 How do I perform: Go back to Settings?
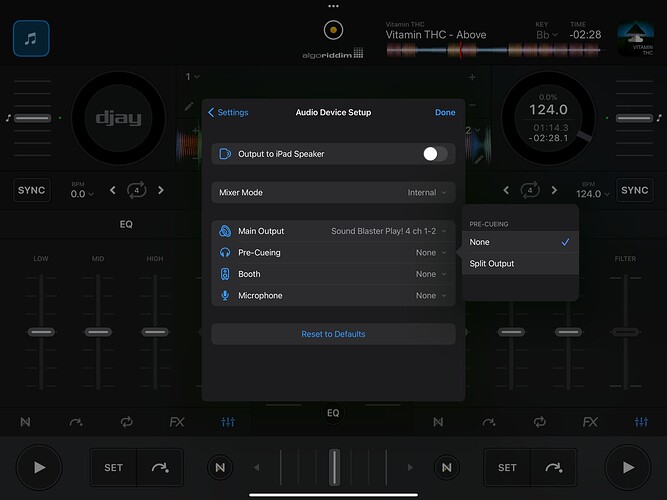coord(228,112)
